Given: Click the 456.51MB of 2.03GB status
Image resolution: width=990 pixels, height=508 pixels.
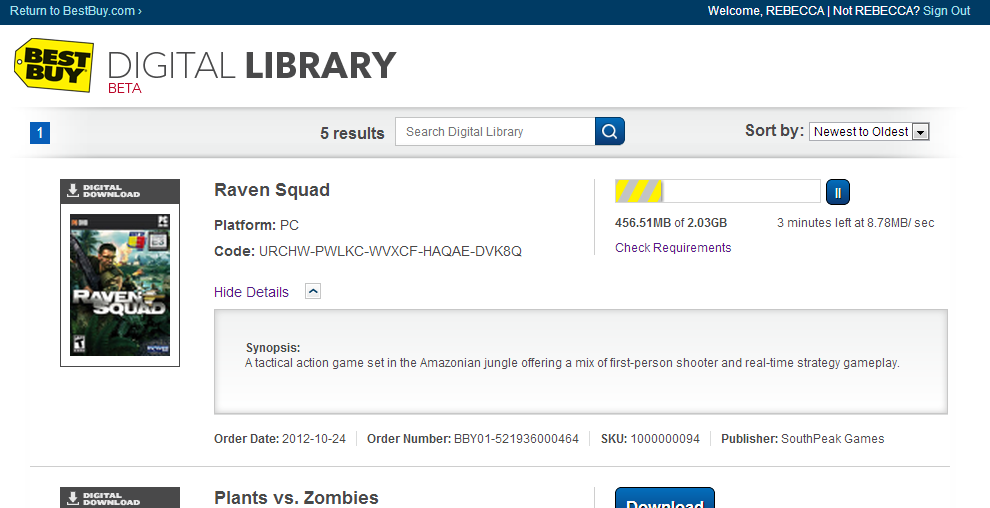Looking at the screenshot, I should click(671, 223).
